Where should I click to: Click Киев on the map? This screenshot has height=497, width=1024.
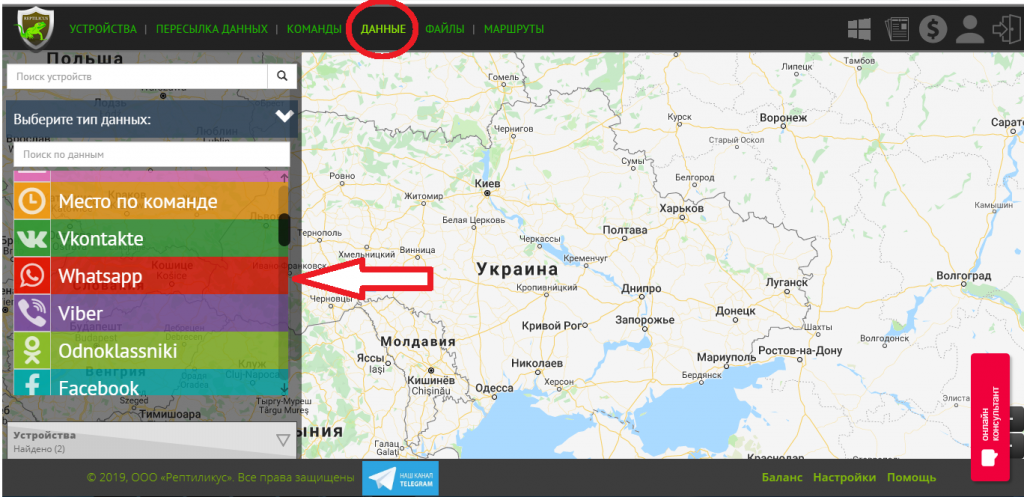point(488,185)
